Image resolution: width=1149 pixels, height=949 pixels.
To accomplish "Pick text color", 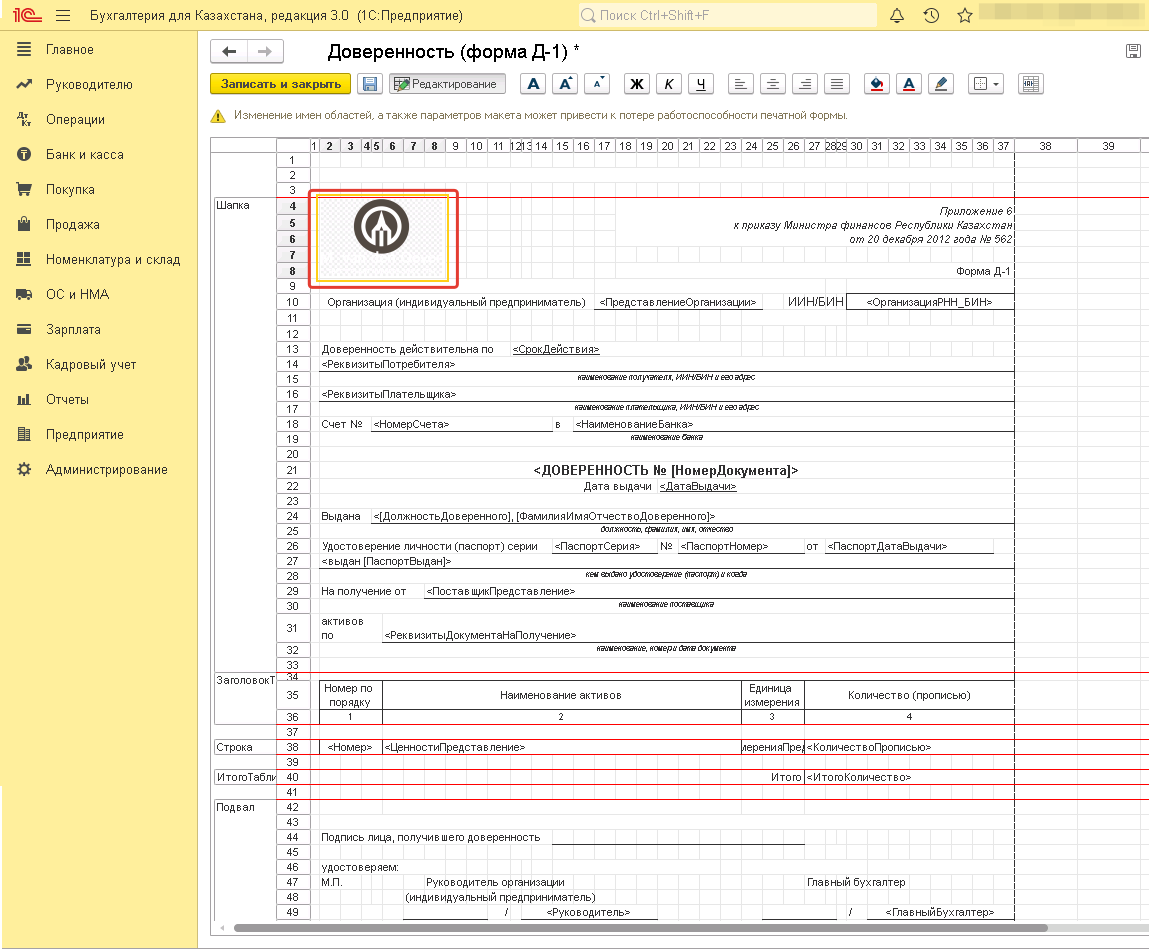I will coord(909,84).
